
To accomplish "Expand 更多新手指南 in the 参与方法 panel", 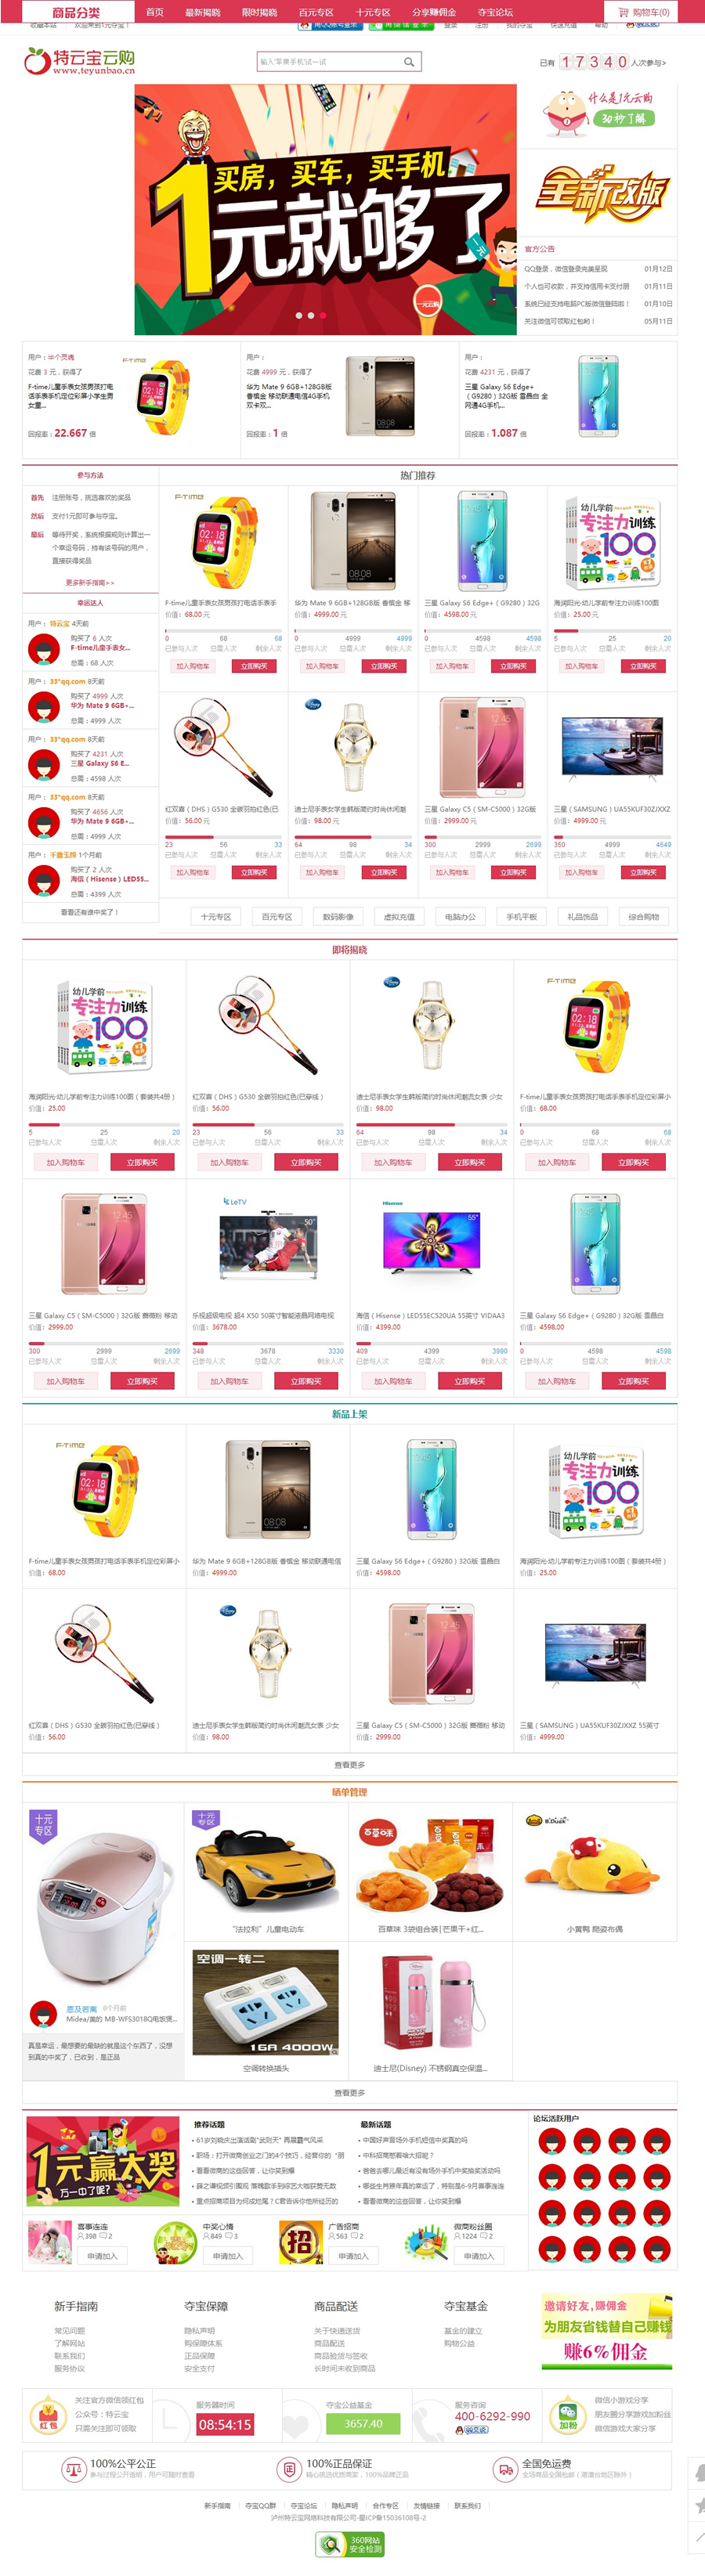I will [90, 582].
